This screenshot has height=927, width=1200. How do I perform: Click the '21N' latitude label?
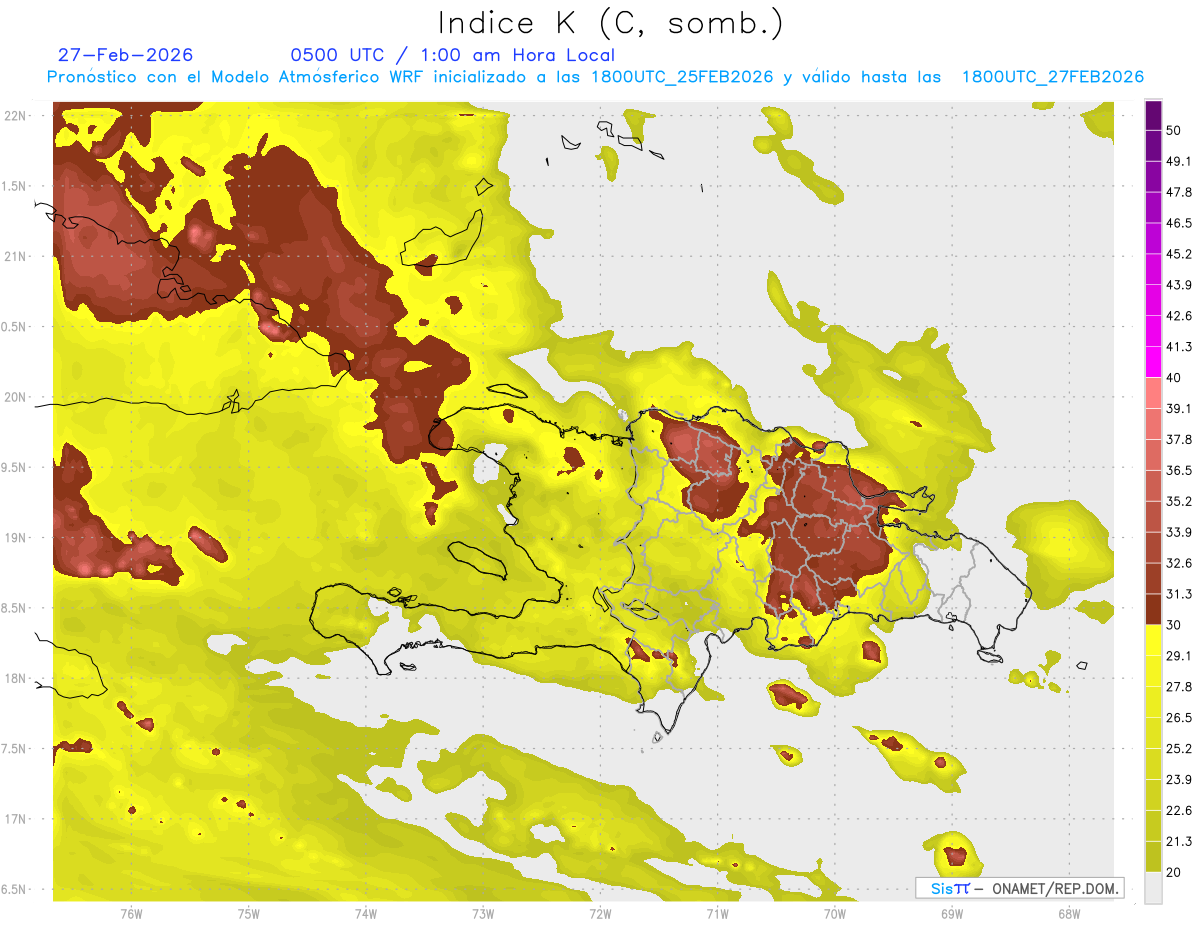[x=15, y=256]
